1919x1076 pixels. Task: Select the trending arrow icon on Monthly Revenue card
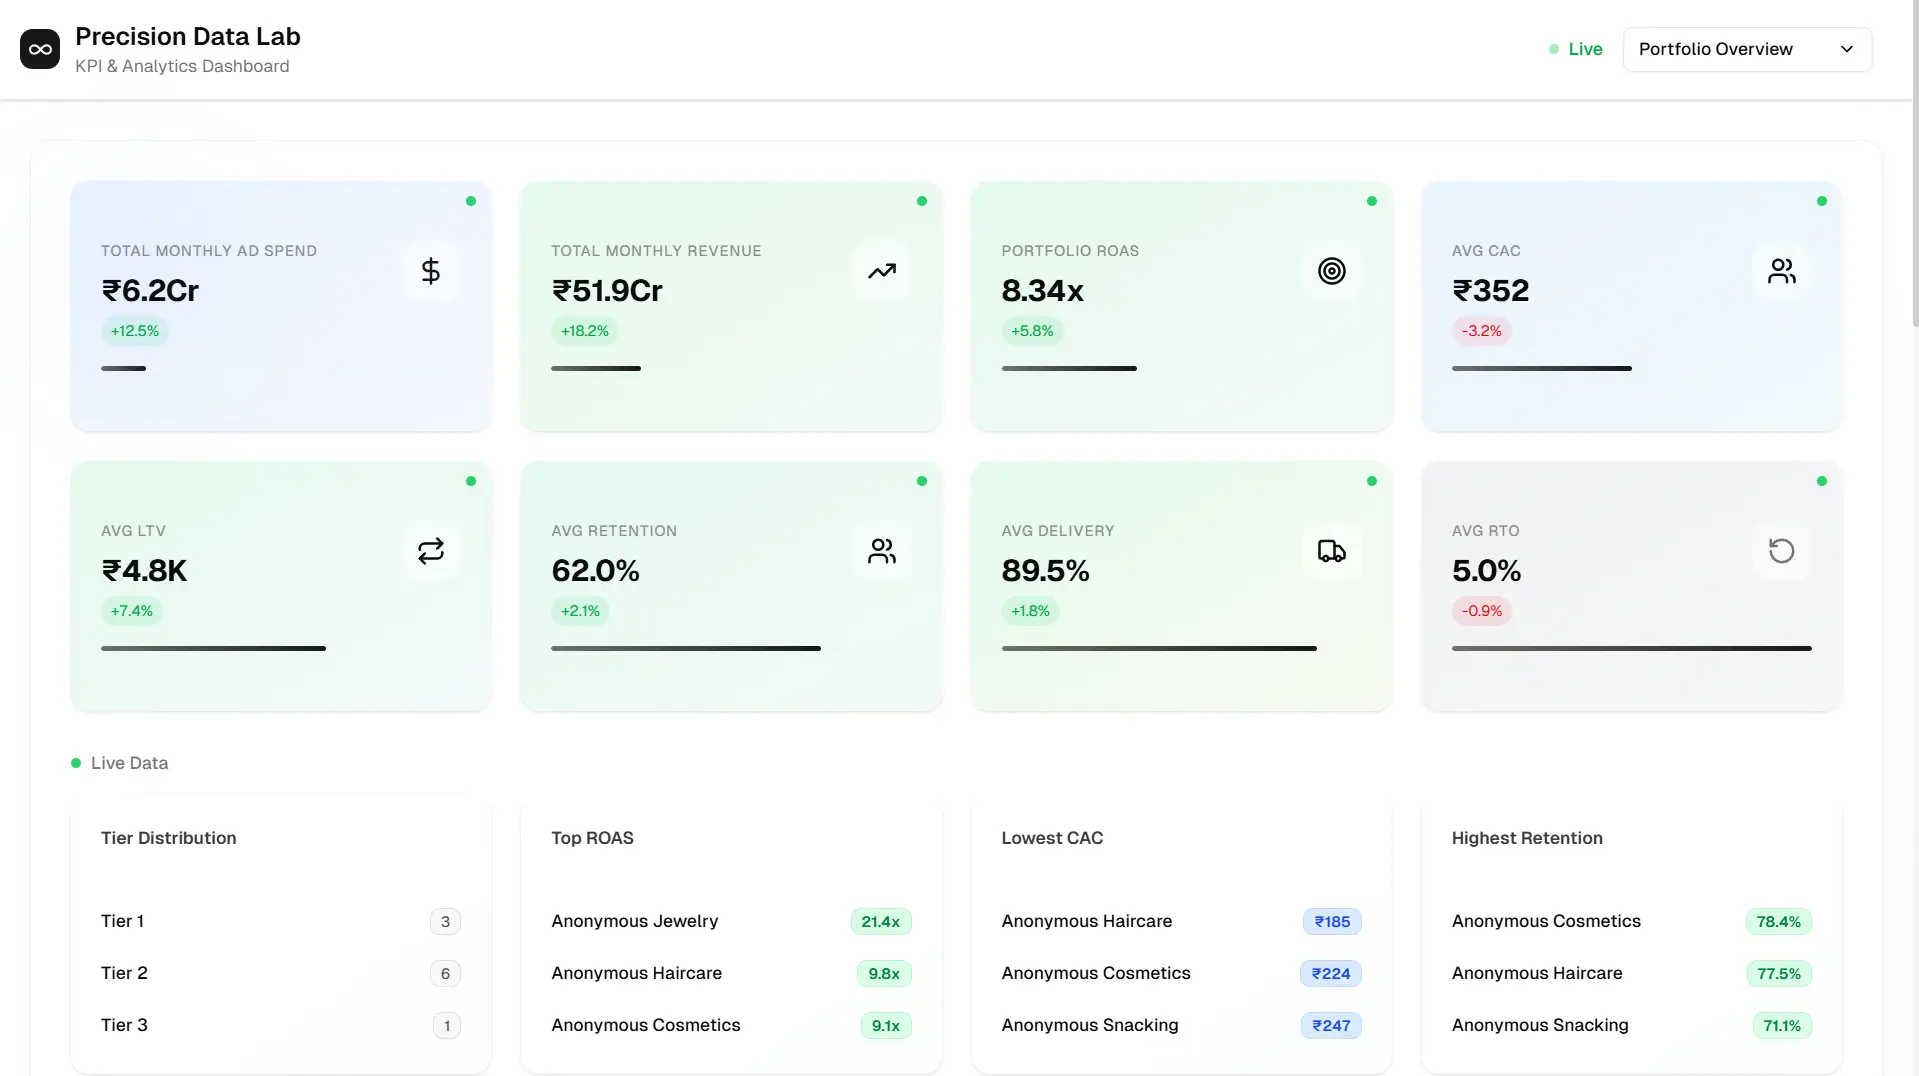[x=881, y=270]
